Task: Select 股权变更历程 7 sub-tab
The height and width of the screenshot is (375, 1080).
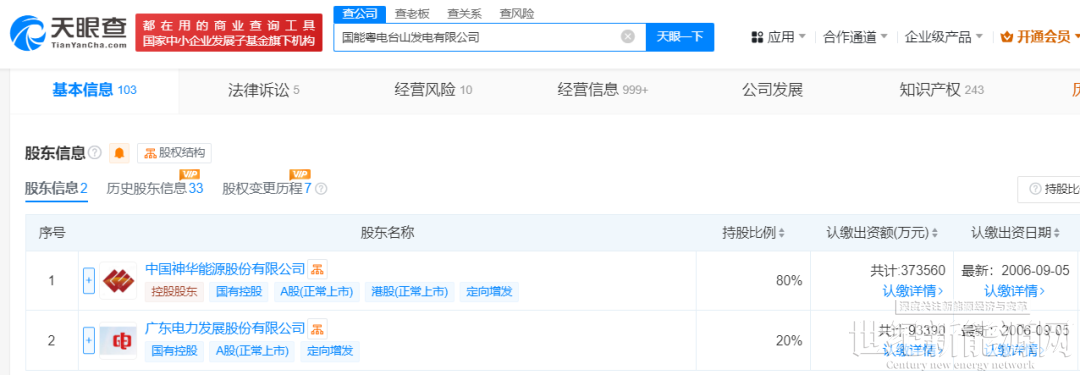Action: tap(267, 188)
